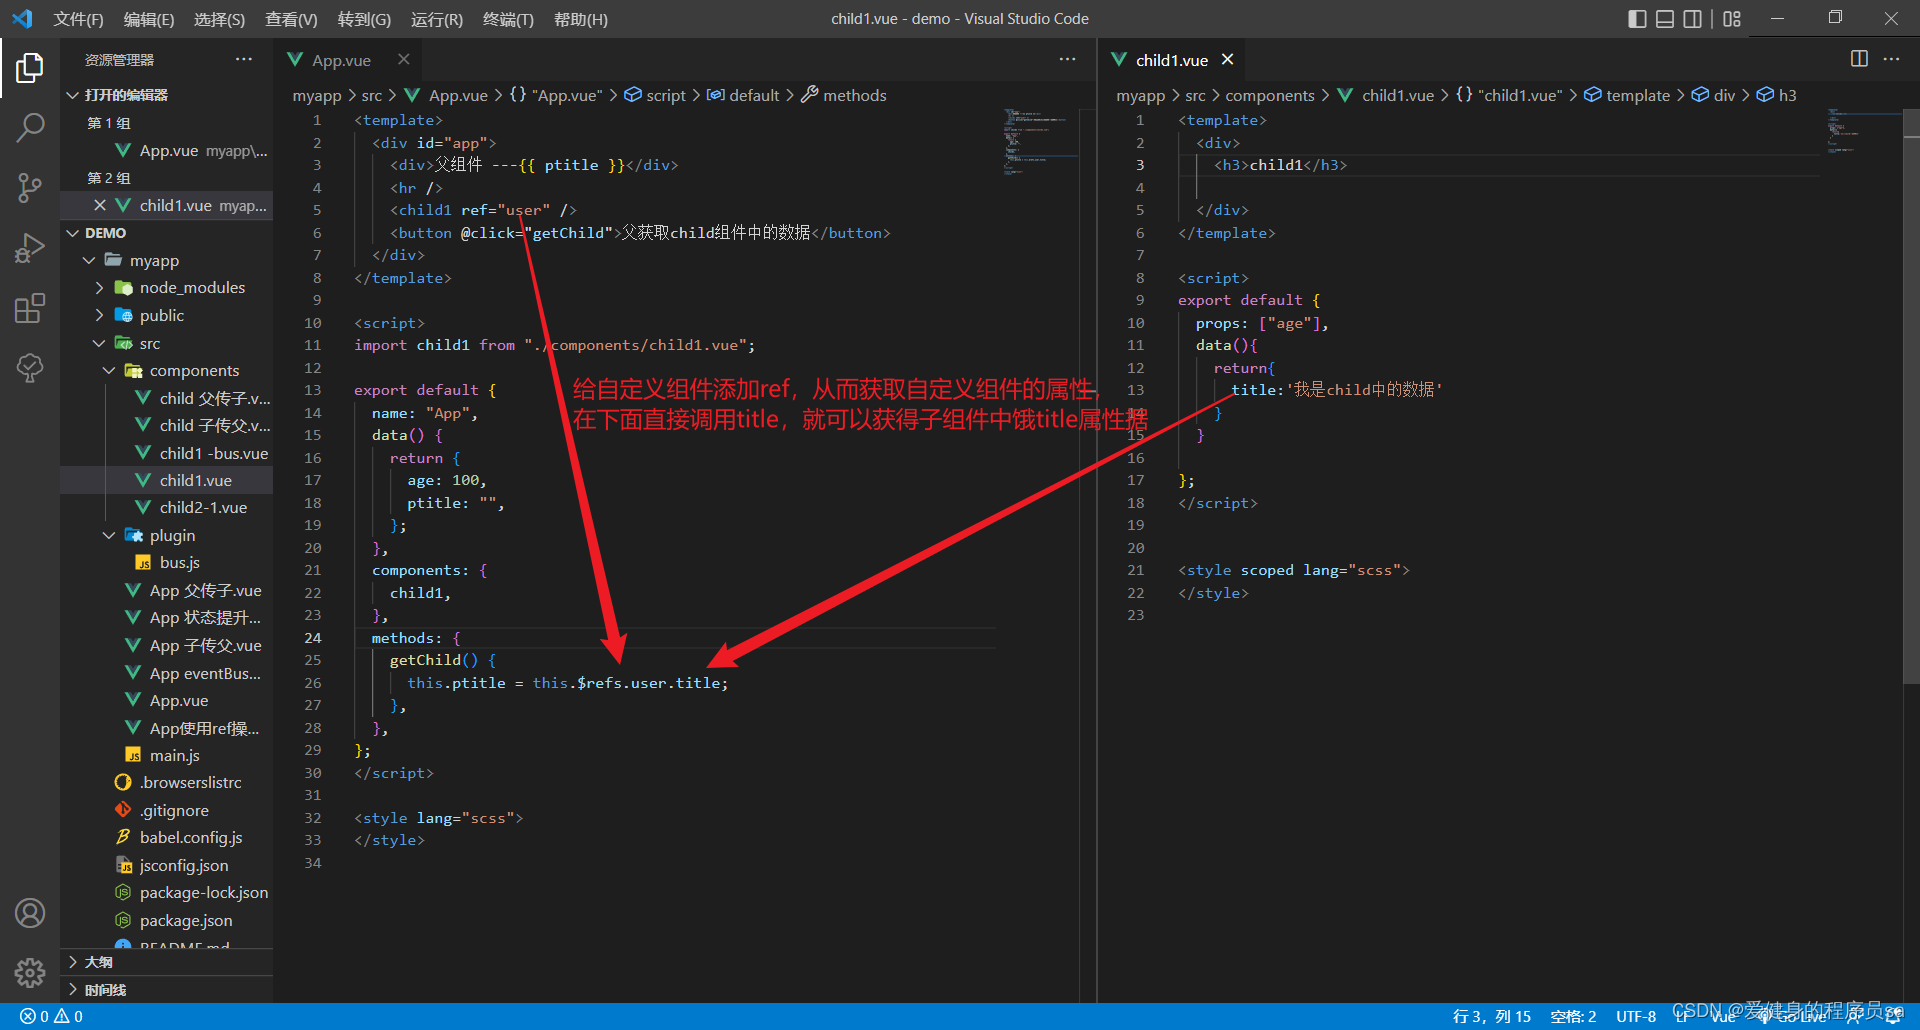Open the Manage gear settings icon
1920x1030 pixels.
30,972
